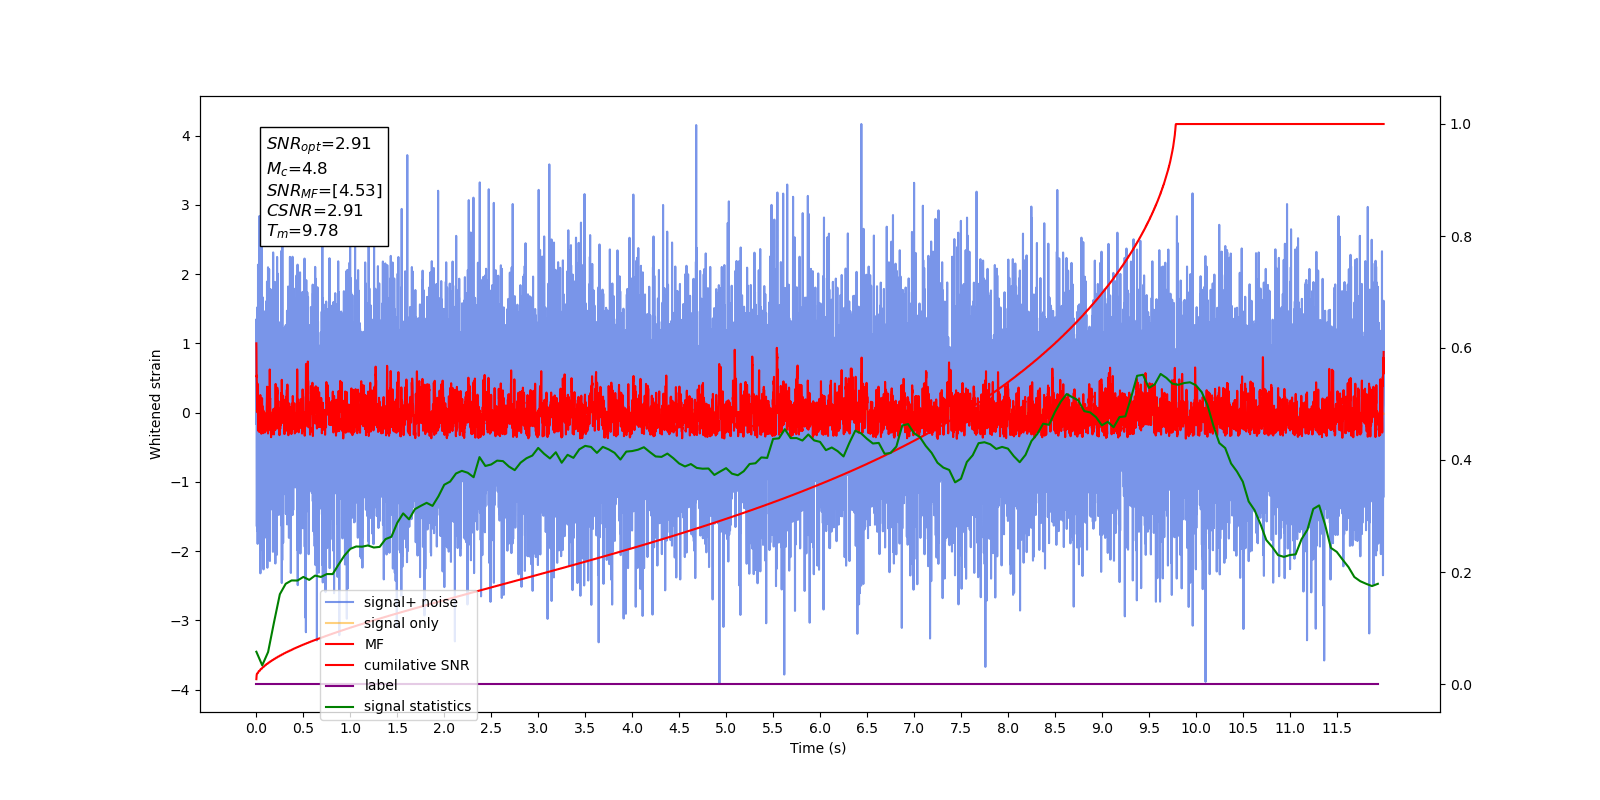Click the 0.8 tick on right axis
Image resolution: width=1600 pixels, height=800 pixels.
(1461, 237)
